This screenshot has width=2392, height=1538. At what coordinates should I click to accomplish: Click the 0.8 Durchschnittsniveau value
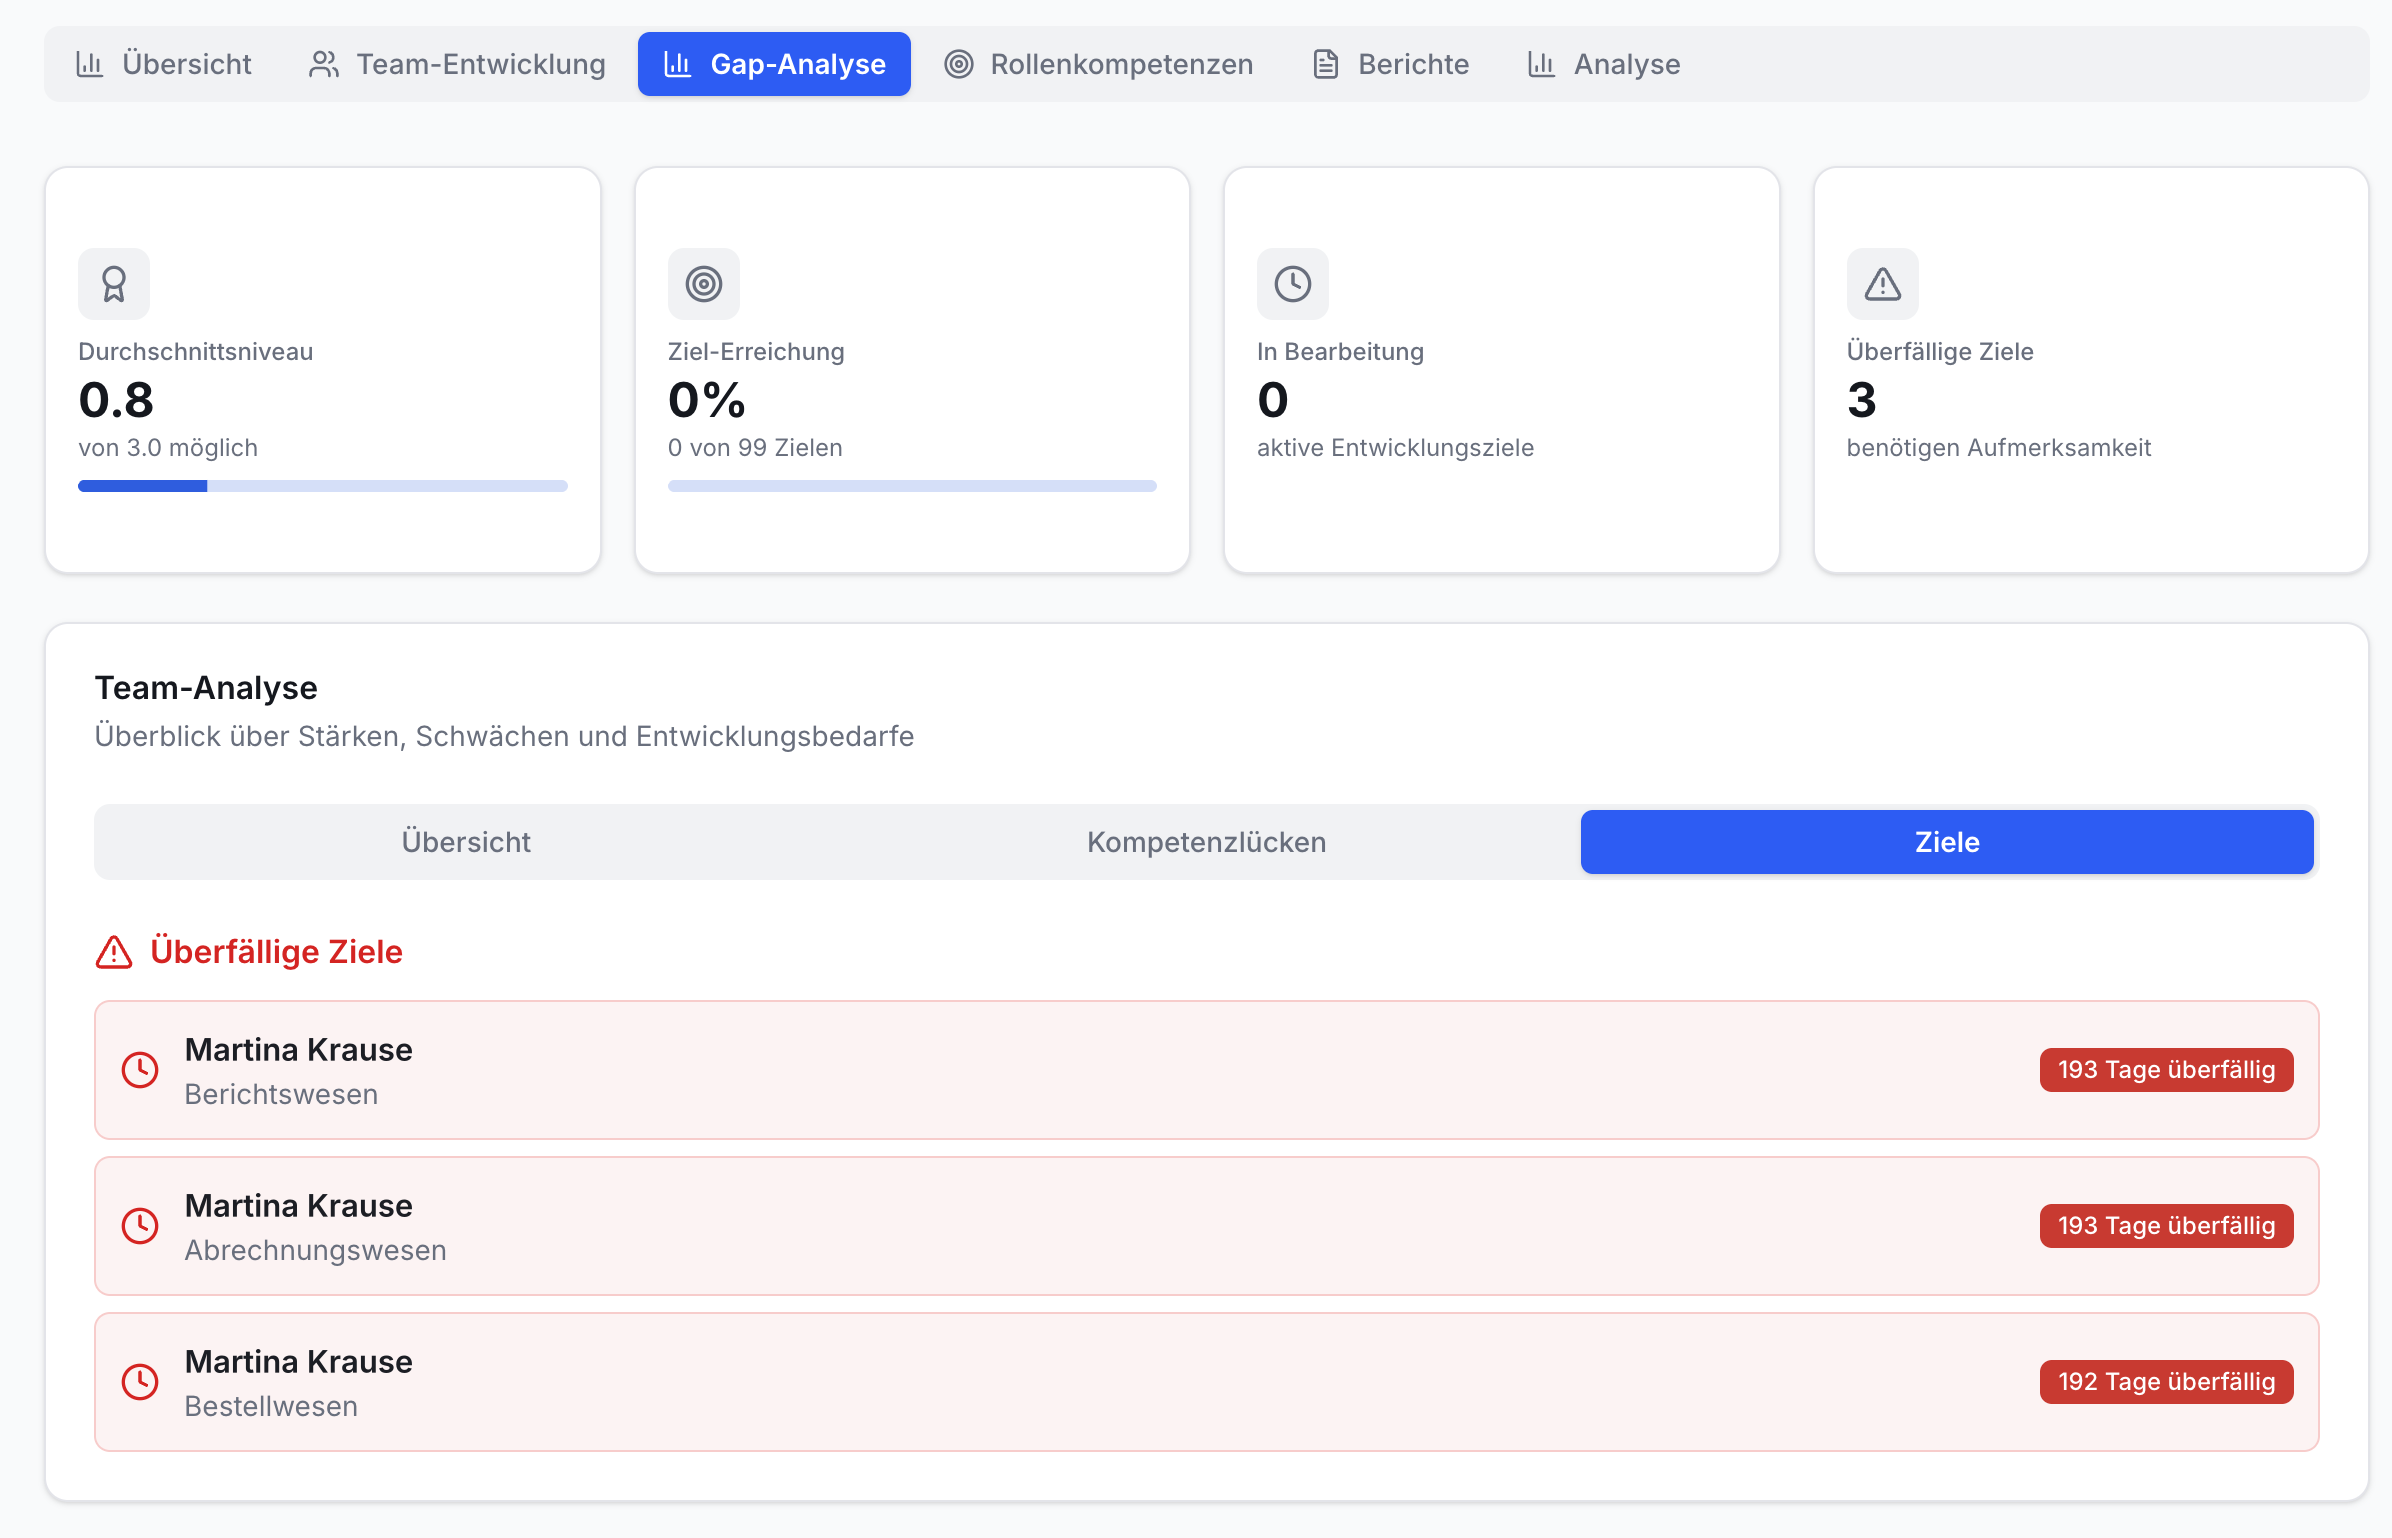tap(116, 400)
